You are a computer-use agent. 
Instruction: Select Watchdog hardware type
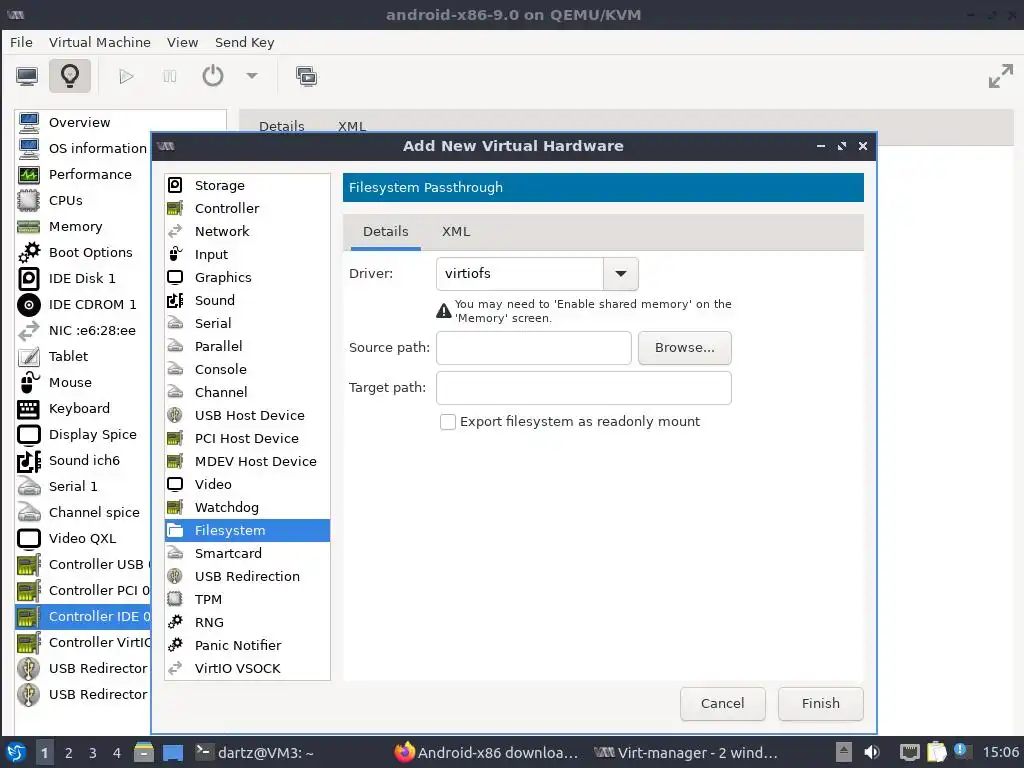tap(248, 507)
